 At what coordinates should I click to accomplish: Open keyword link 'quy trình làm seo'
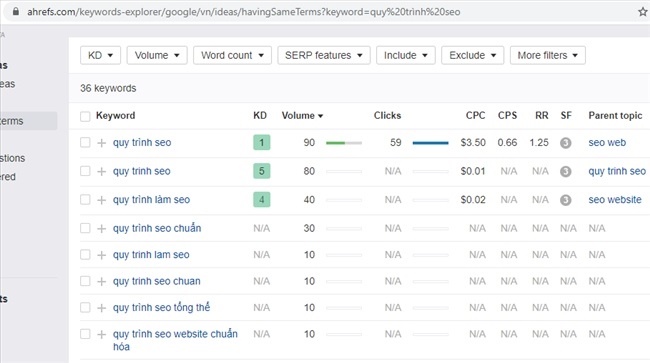(151, 200)
